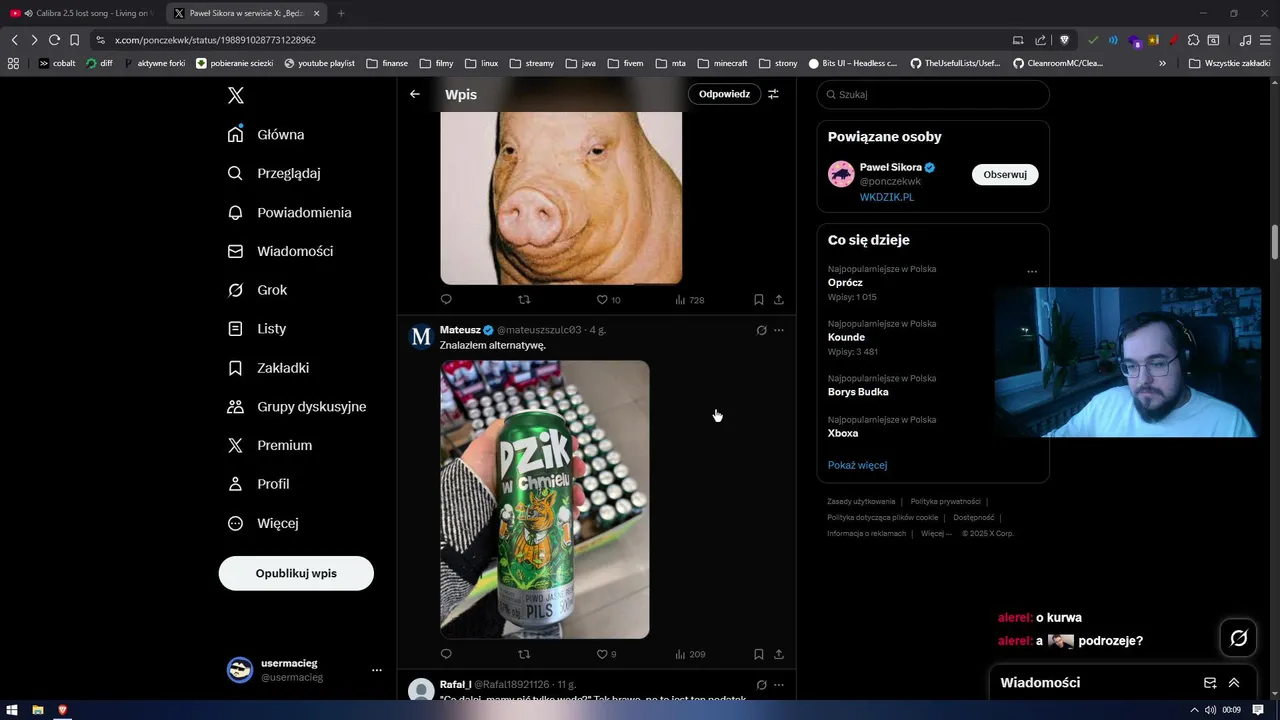Viewport: 1280px width, 720px height.
Task: Click the @mateuszszulc03 handle
Action: 539,330
